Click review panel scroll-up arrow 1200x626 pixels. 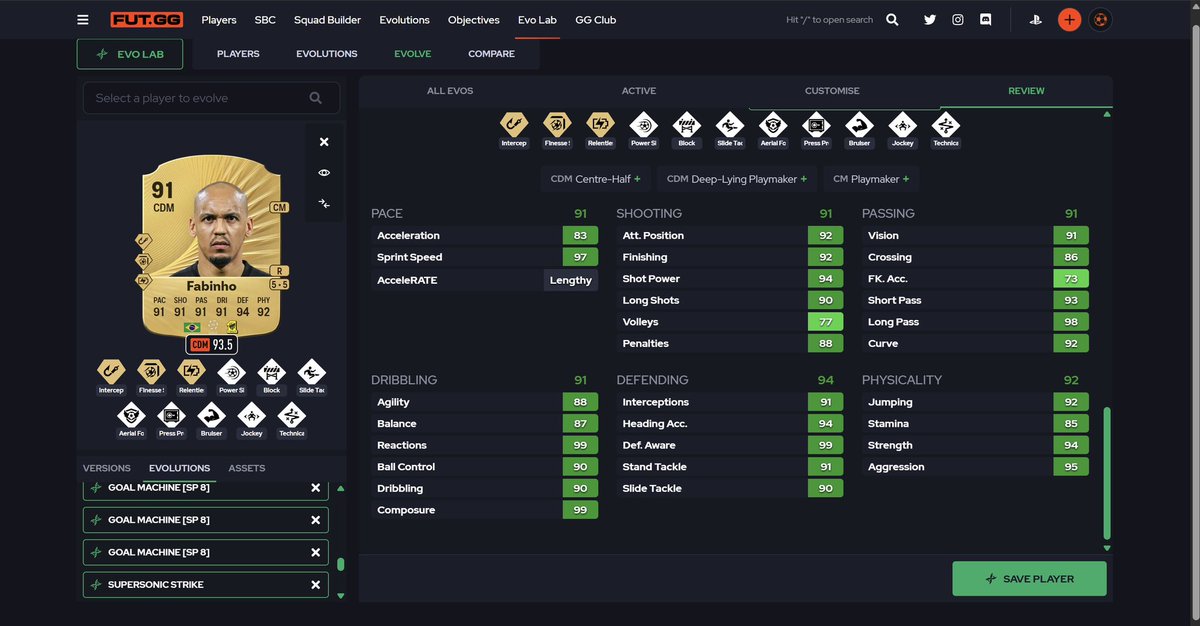pos(1106,115)
